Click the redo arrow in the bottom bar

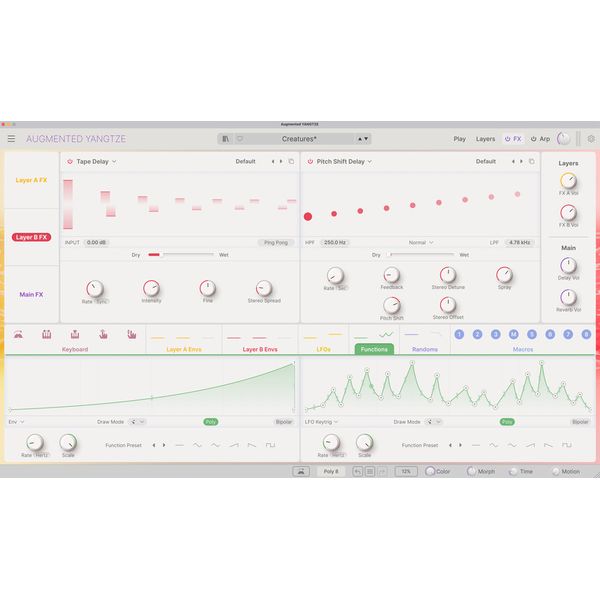382,472
